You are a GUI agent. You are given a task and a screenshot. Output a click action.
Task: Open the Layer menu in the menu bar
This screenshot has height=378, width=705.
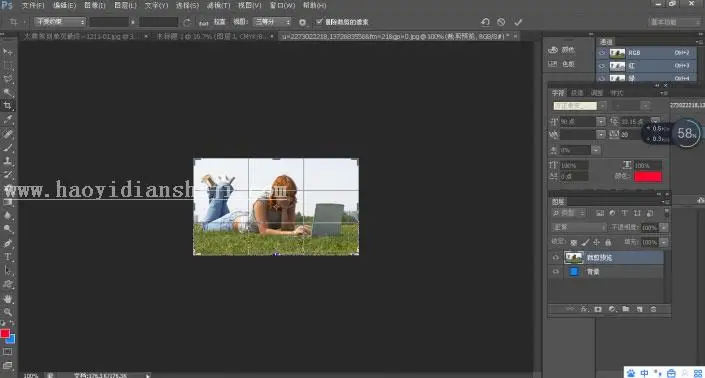tap(125, 5)
